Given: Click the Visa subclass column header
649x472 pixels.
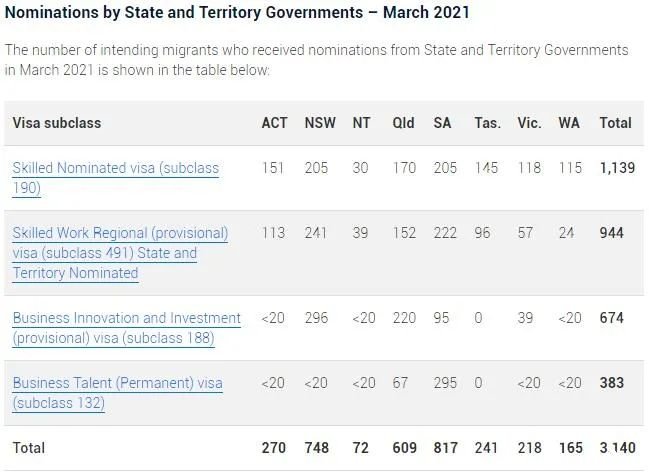Looking at the screenshot, I should [57, 123].
